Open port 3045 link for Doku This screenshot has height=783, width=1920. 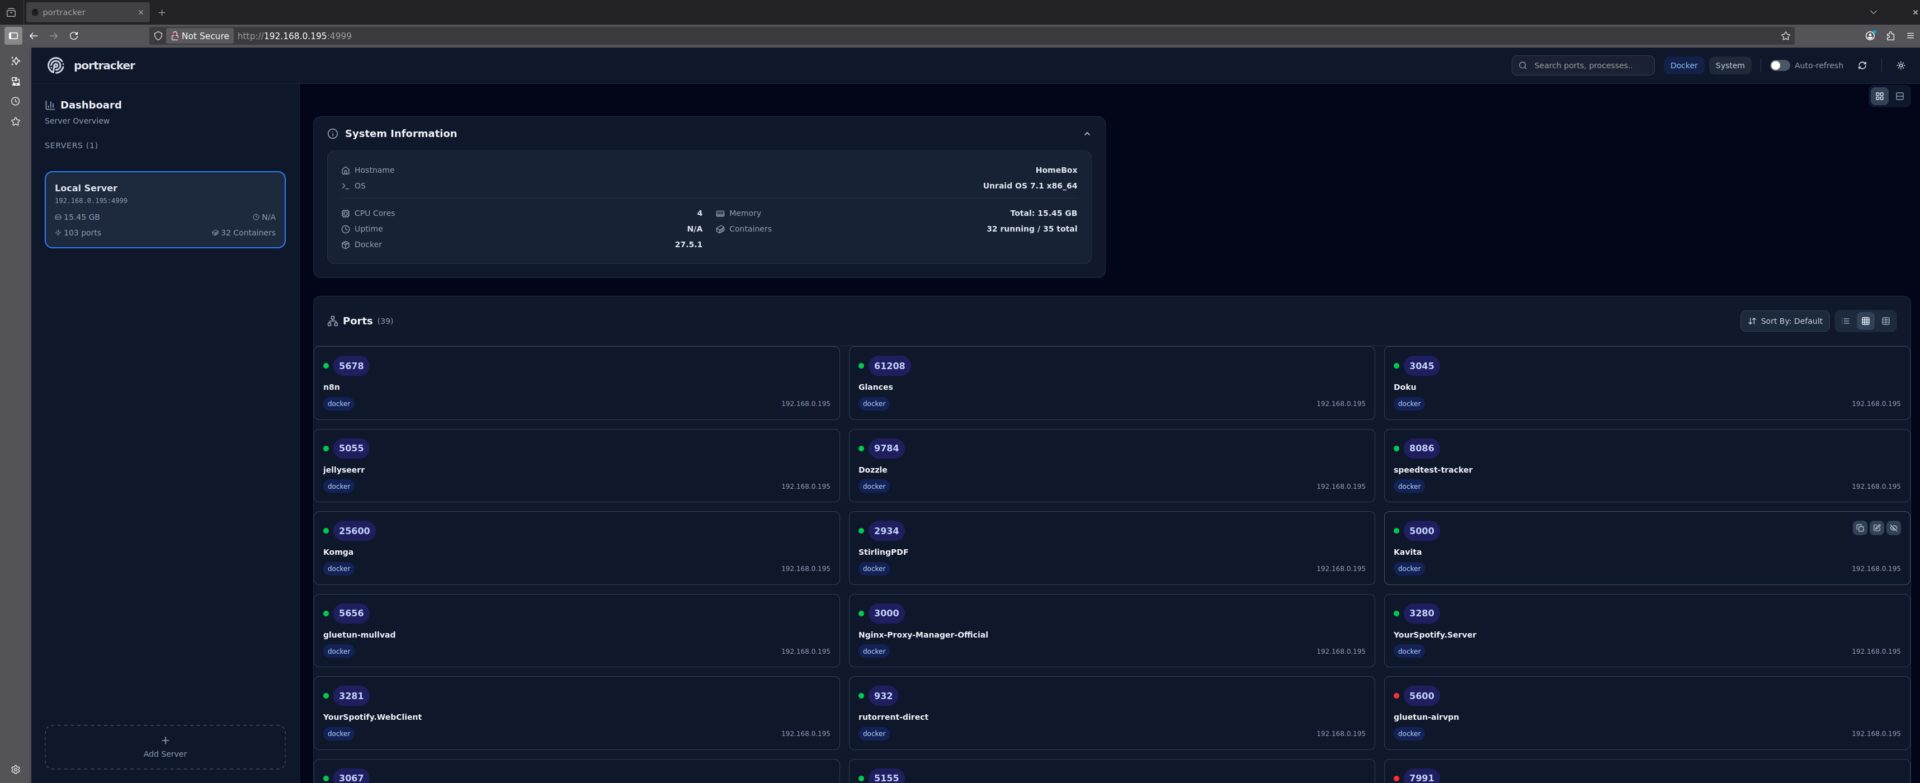click(1421, 366)
